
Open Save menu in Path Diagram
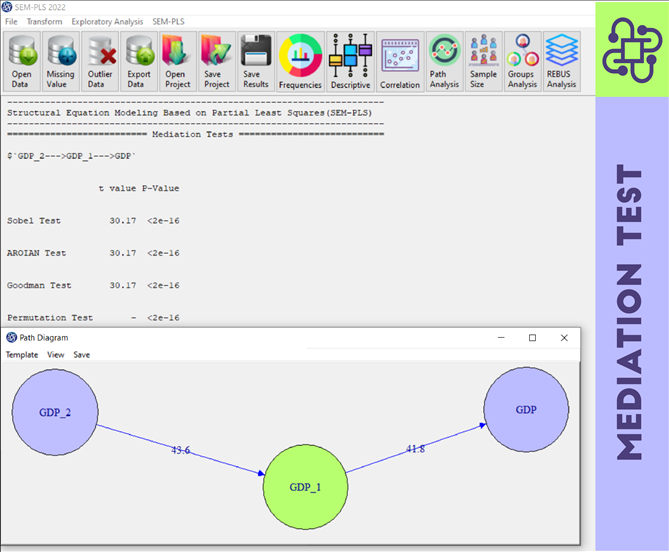81,355
